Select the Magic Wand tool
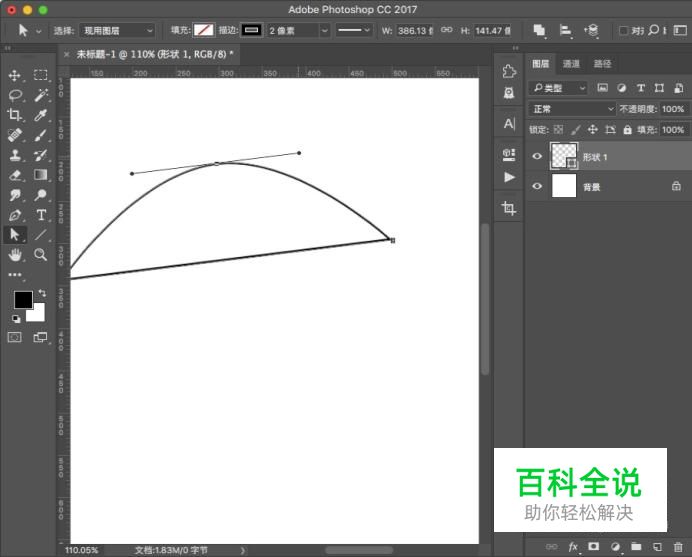This screenshot has height=557, width=692. [x=41, y=95]
